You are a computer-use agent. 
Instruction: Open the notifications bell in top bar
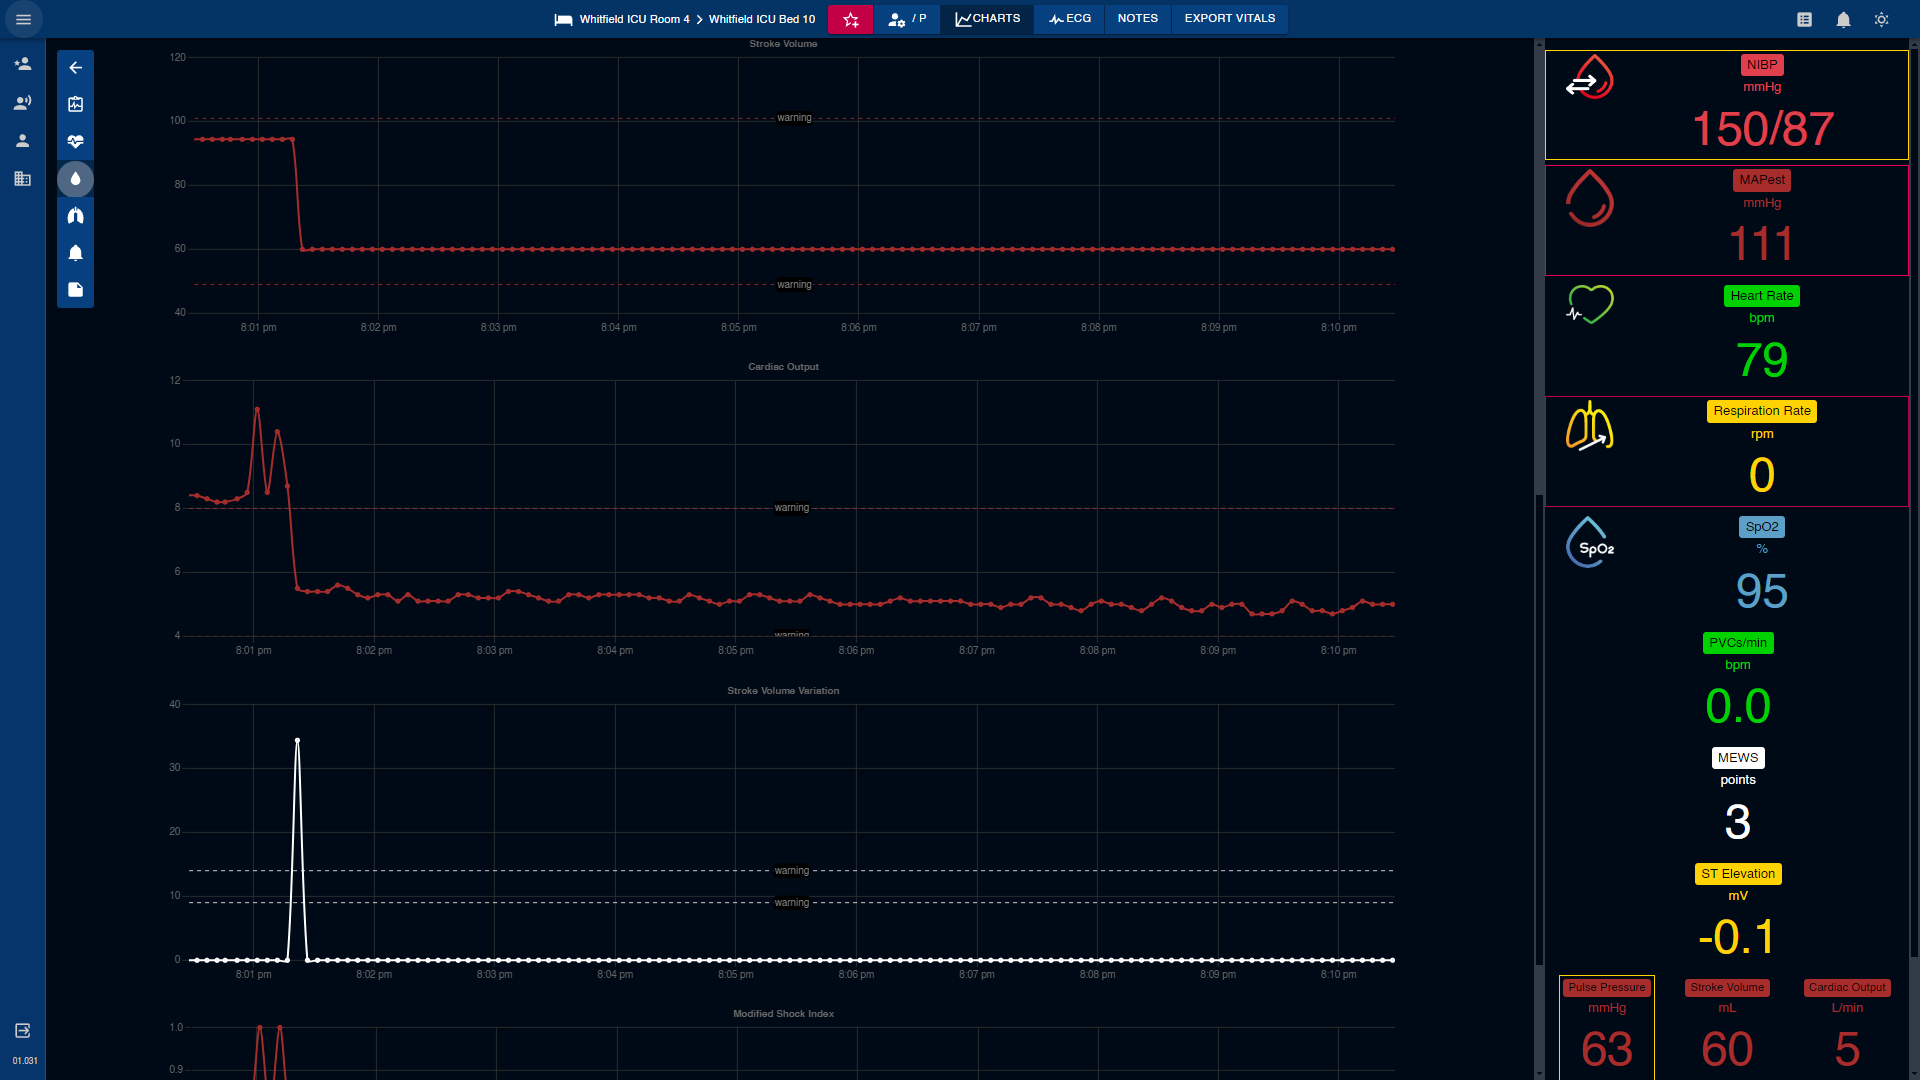coord(1843,19)
